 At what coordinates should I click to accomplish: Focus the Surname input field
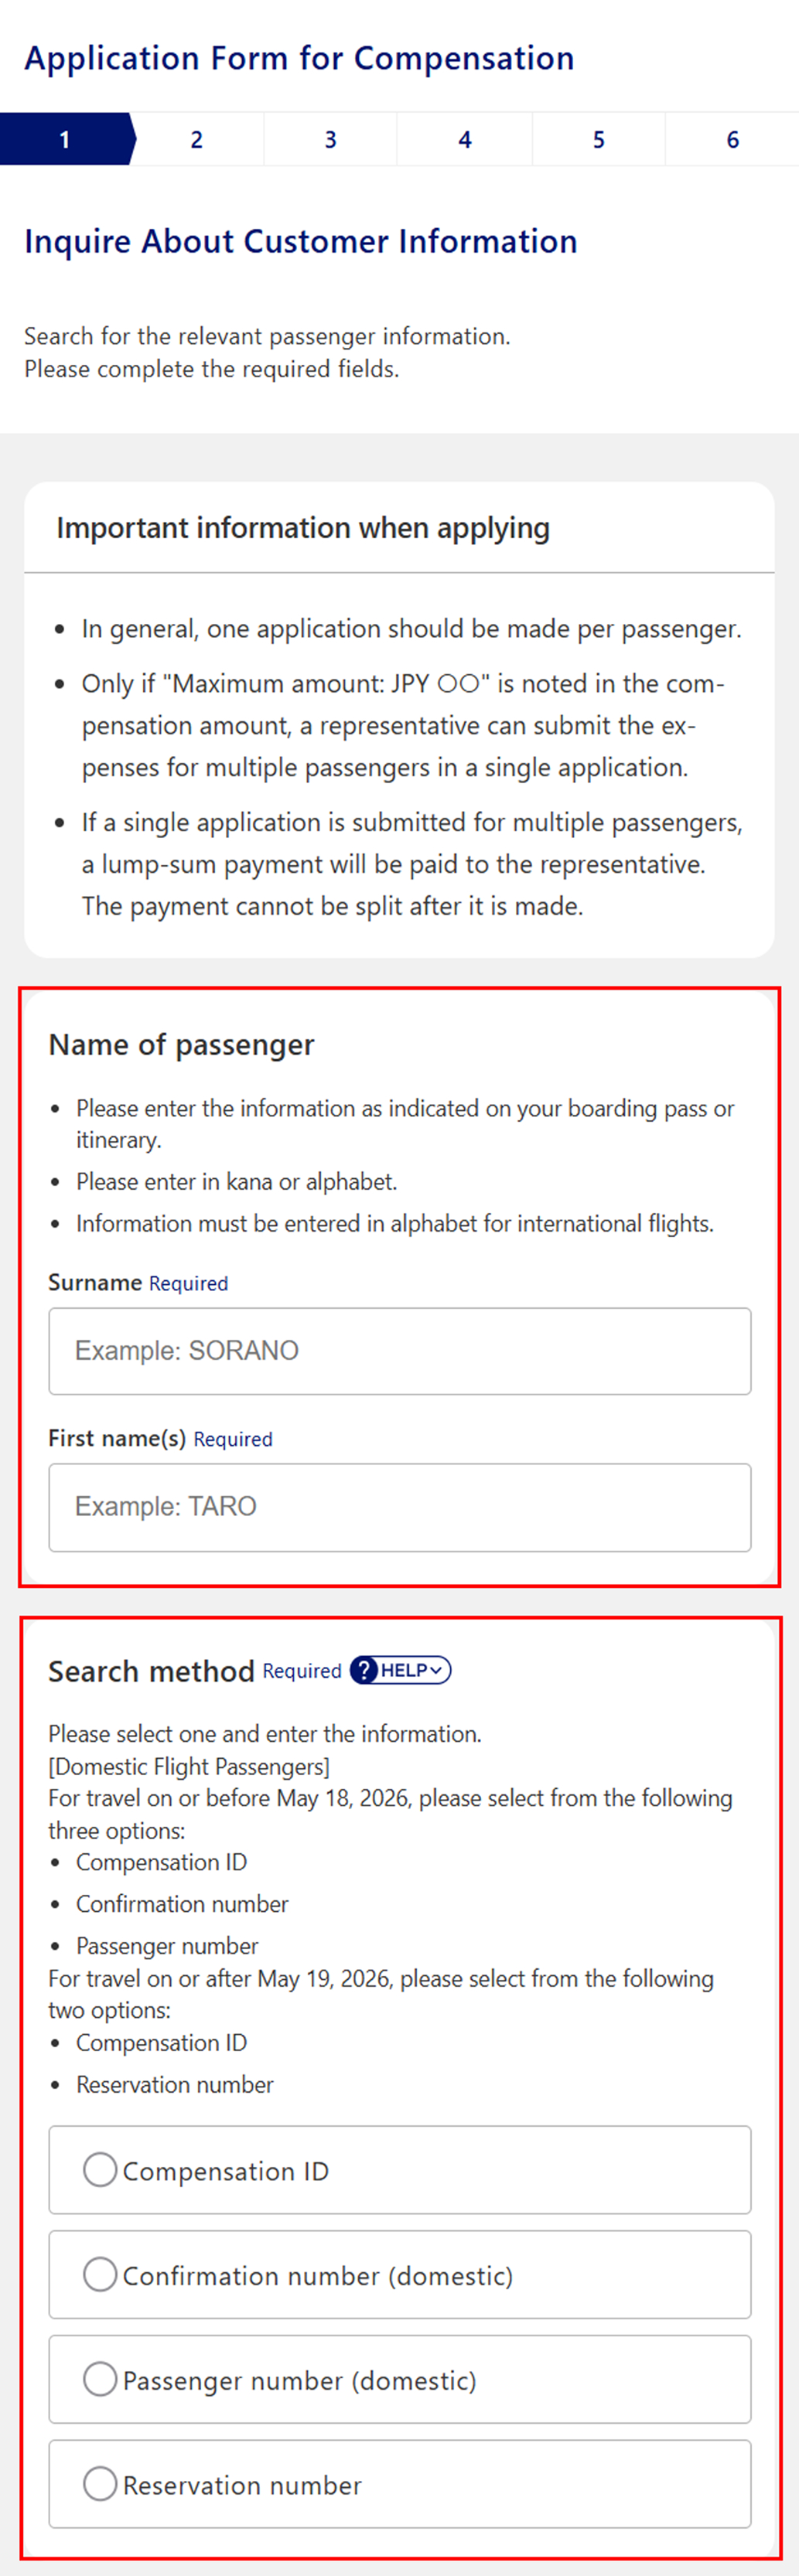(x=400, y=1351)
